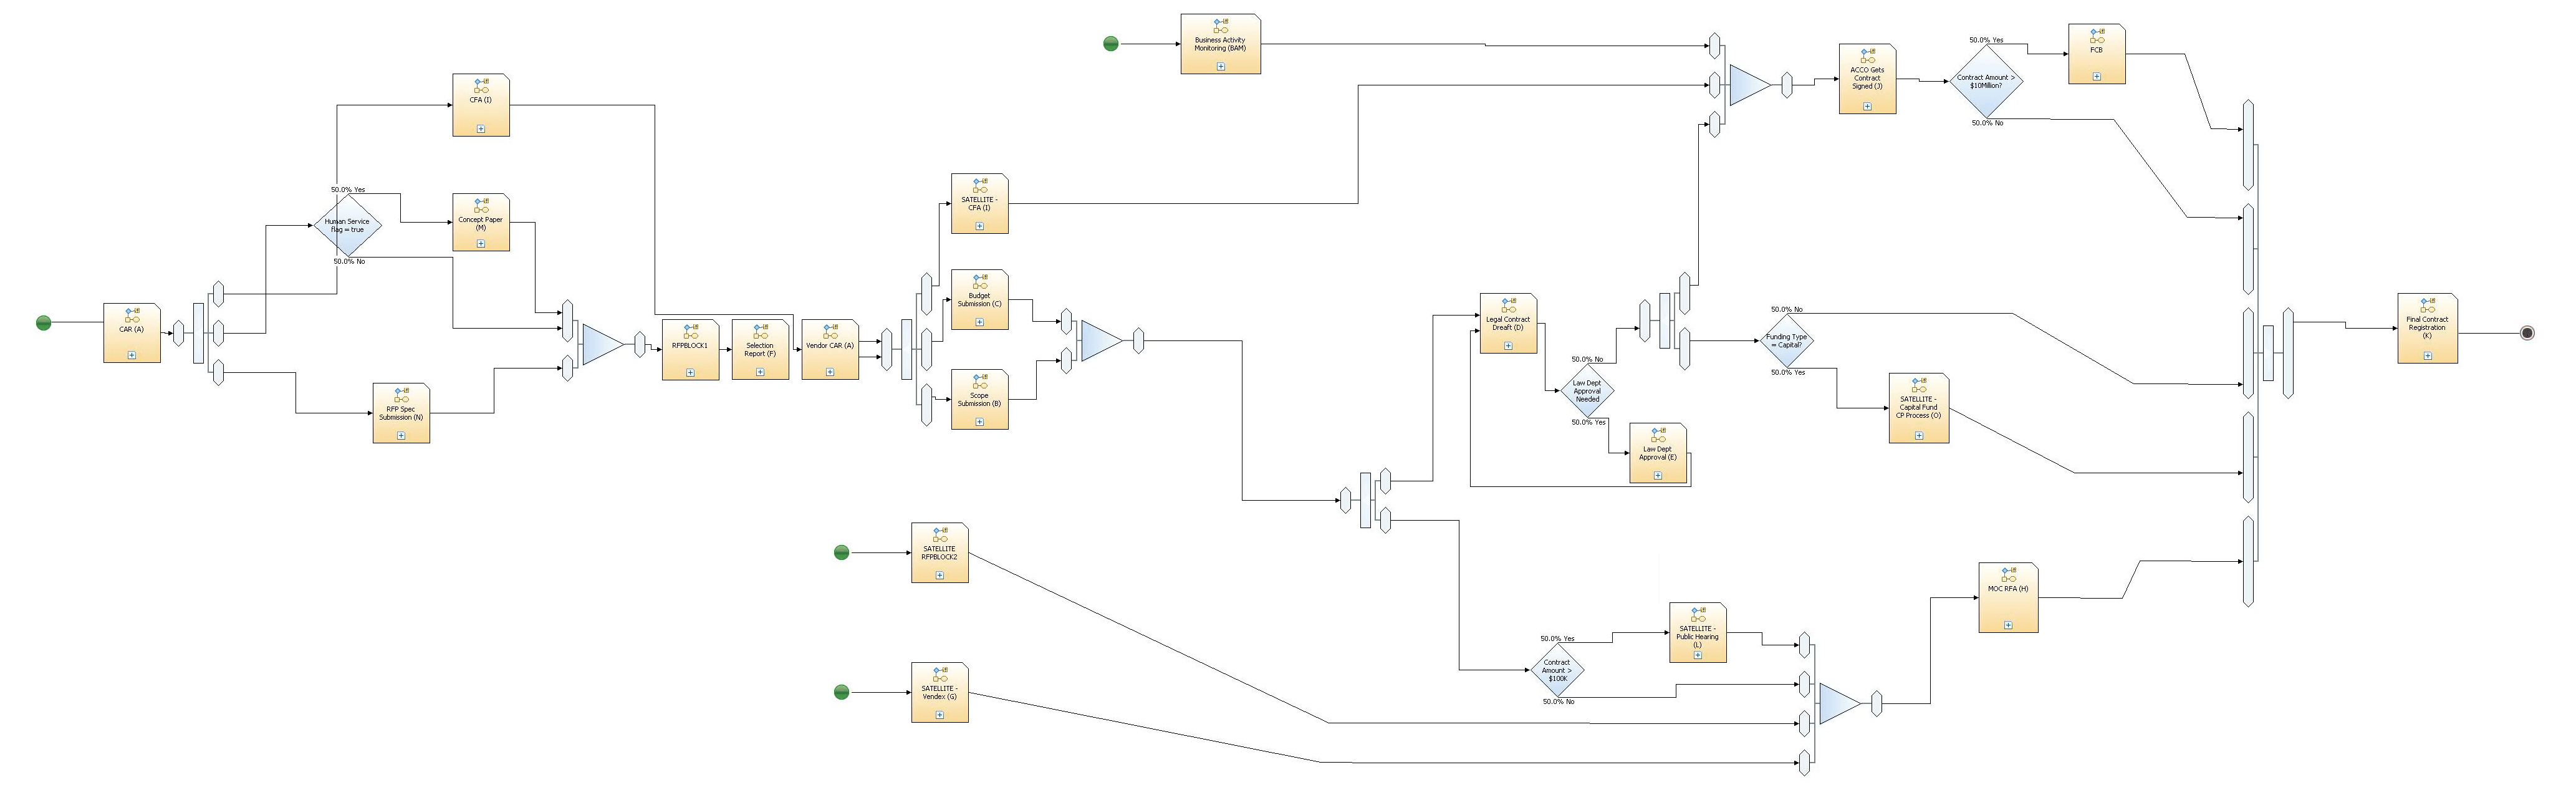
Task: Click '50.0% No' label below Human Service decision
Action: click(x=349, y=261)
